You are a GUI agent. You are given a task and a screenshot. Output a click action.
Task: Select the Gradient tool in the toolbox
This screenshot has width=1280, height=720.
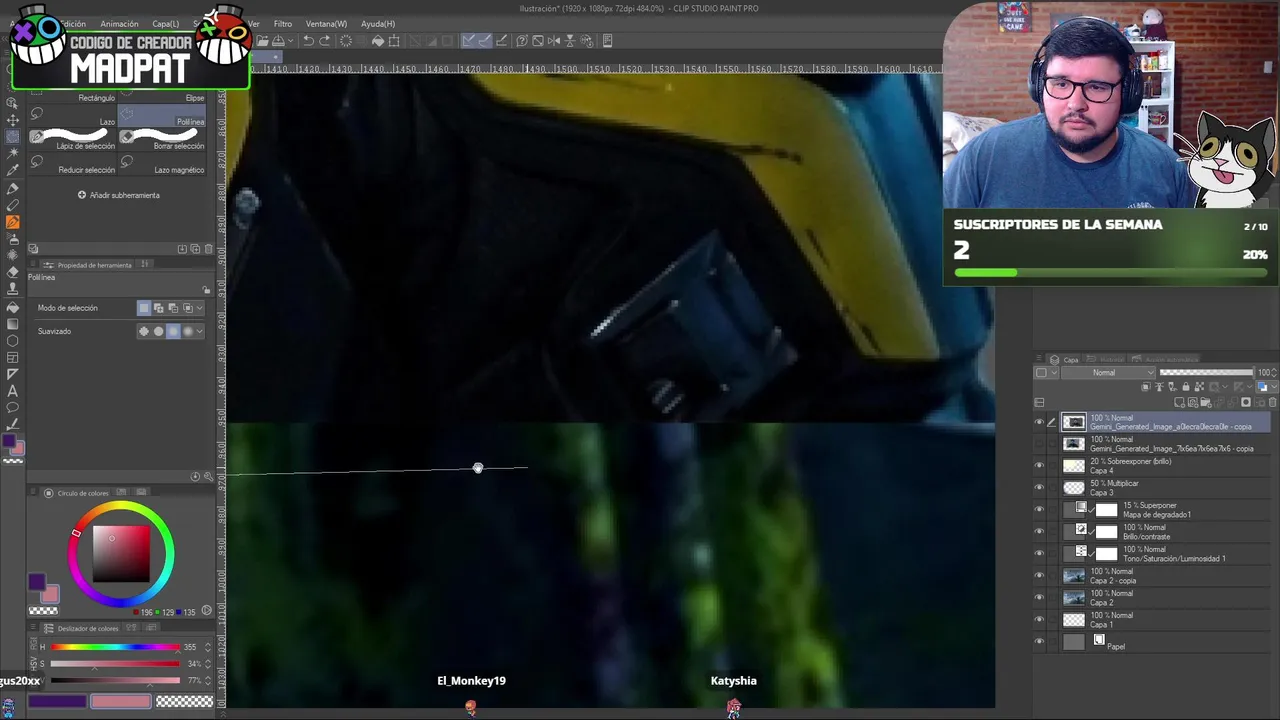click(x=13, y=323)
